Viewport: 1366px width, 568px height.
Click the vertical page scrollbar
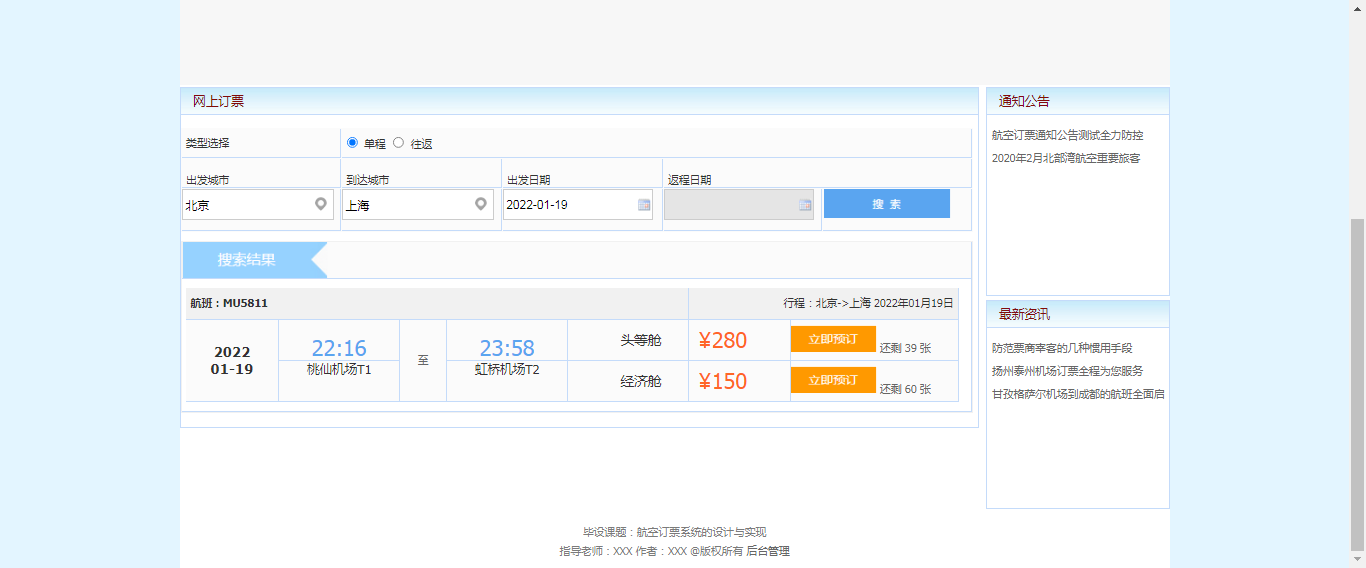pyautogui.click(x=1357, y=380)
